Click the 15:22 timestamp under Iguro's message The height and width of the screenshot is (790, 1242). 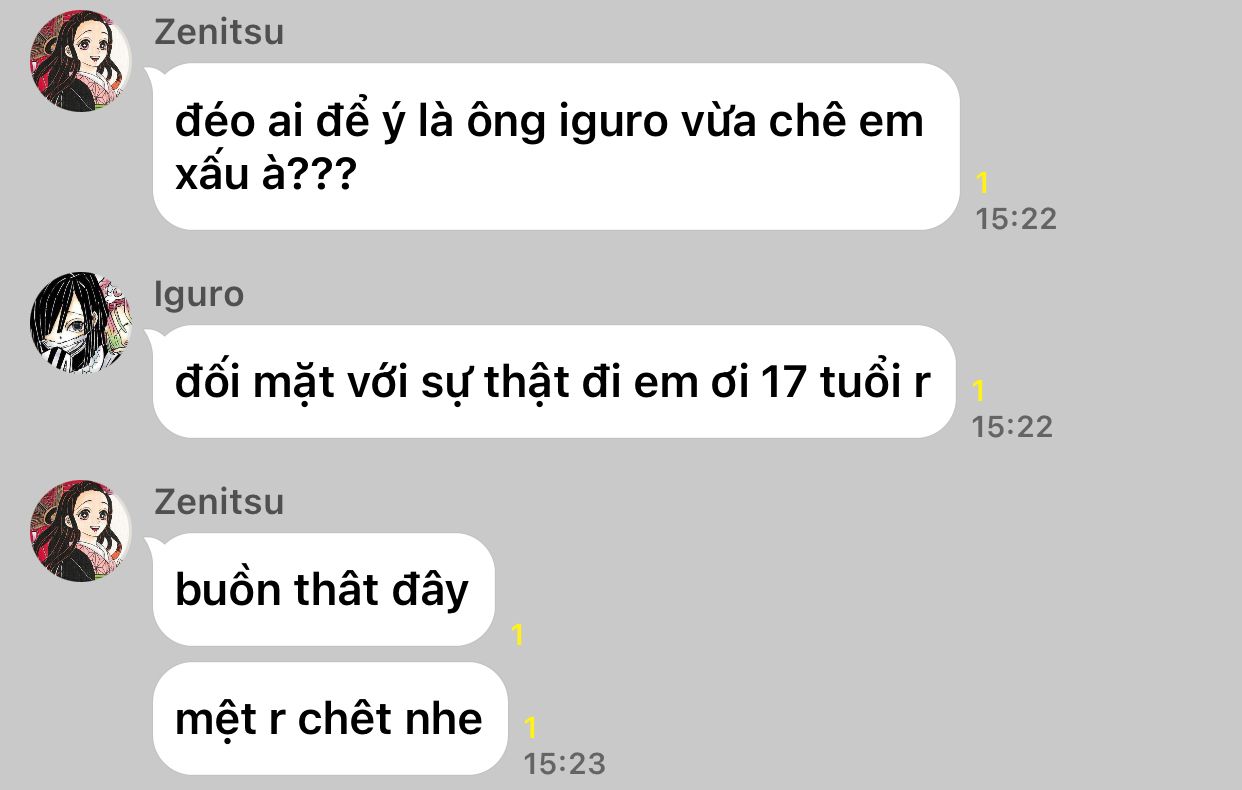click(x=1012, y=427)
